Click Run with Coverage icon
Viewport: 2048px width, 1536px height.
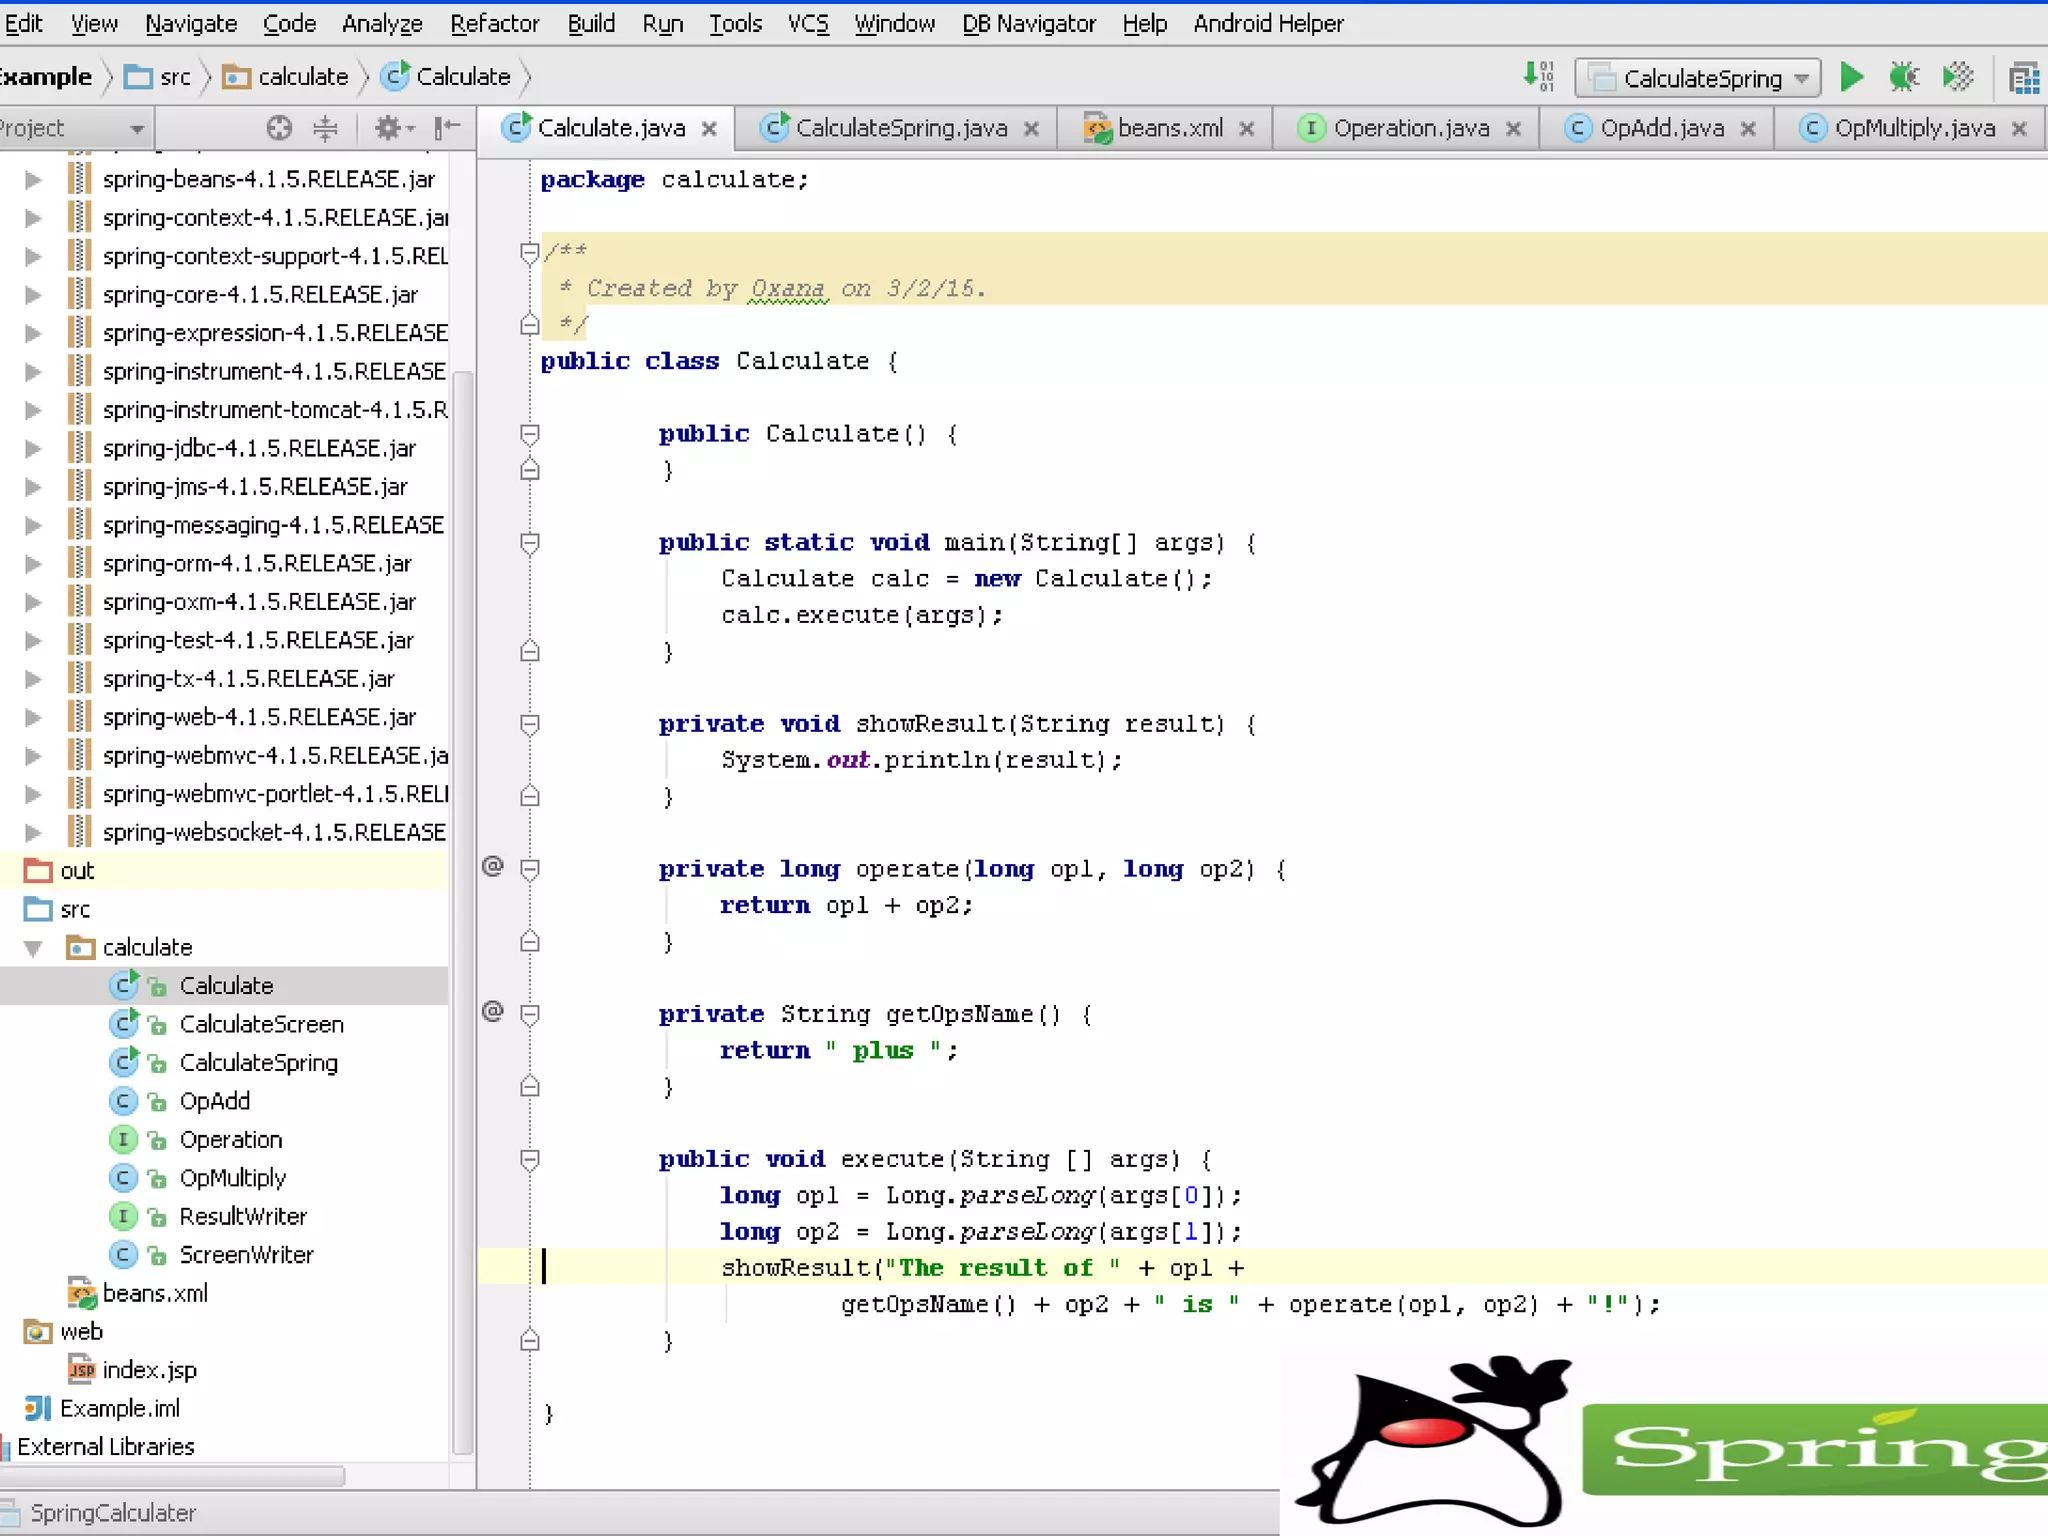pyautogui.click(x=1957, y=77)
